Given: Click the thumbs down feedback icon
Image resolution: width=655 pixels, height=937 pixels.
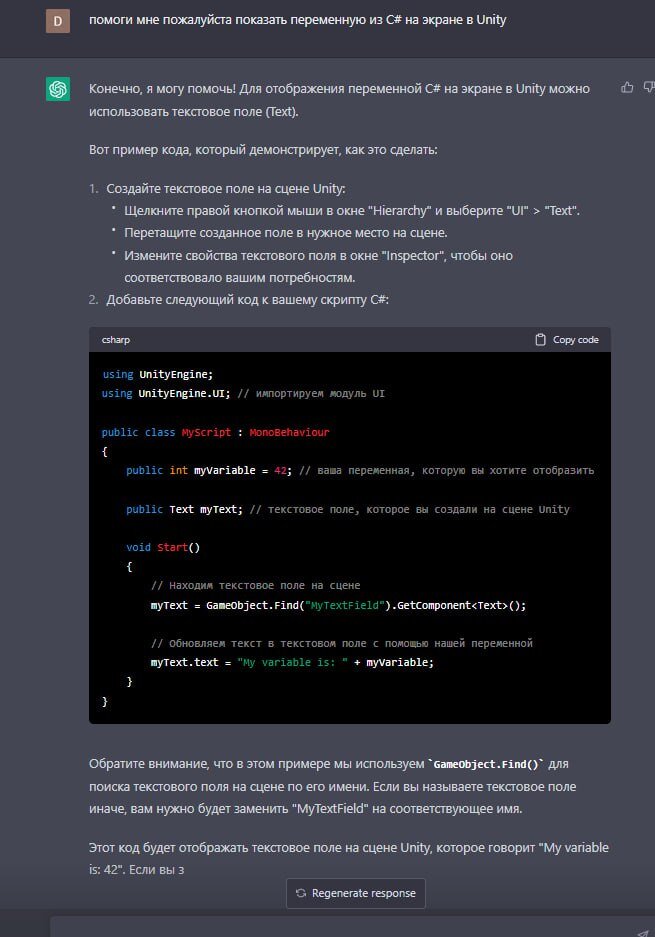Looking at the screenshot, I should [x=649, y=88].
